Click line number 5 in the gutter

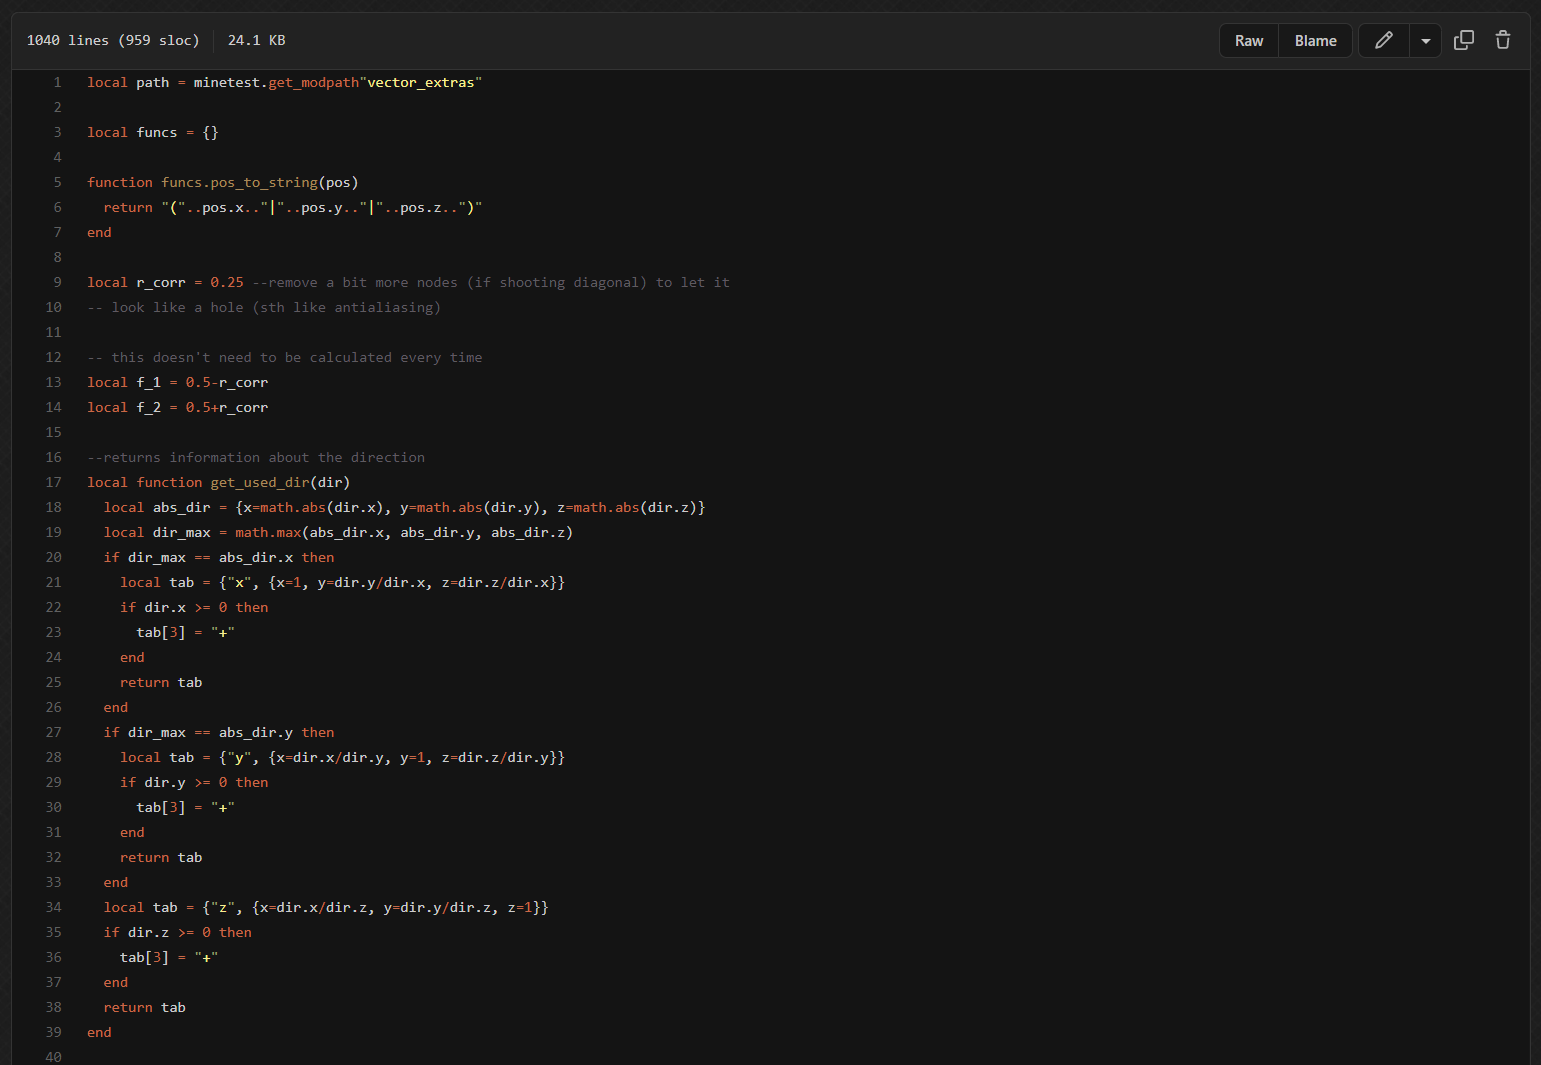coord(57,182)
